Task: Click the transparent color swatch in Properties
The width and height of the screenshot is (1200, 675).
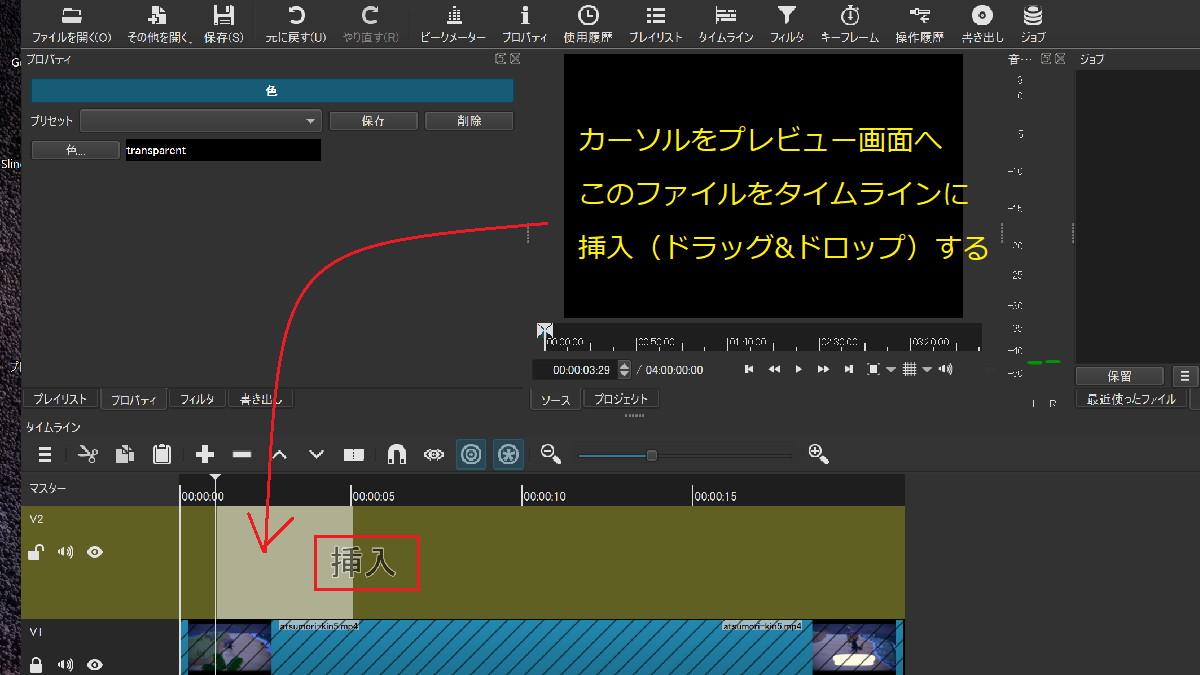Action: click(x=222, y=150)
